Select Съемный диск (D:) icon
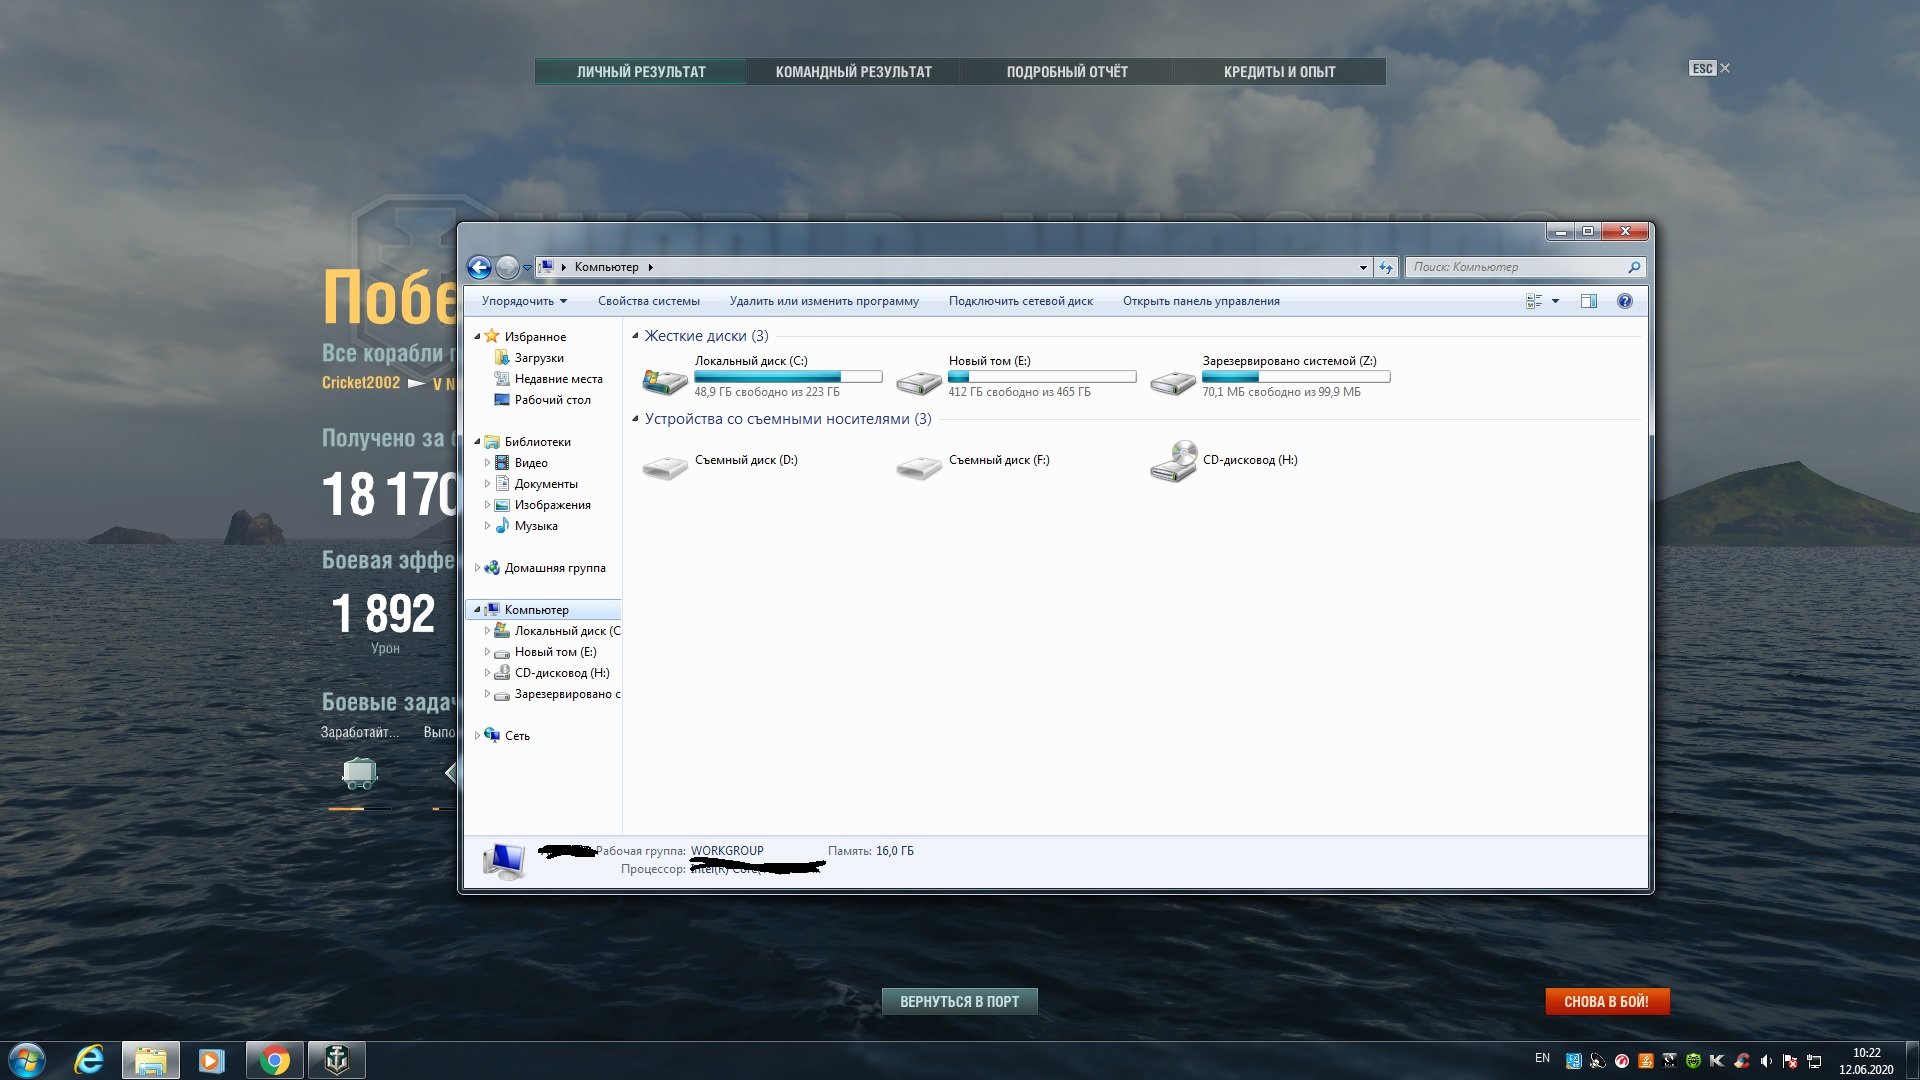Viewport: 1920px width, 1080px height. tap(665, 465)
